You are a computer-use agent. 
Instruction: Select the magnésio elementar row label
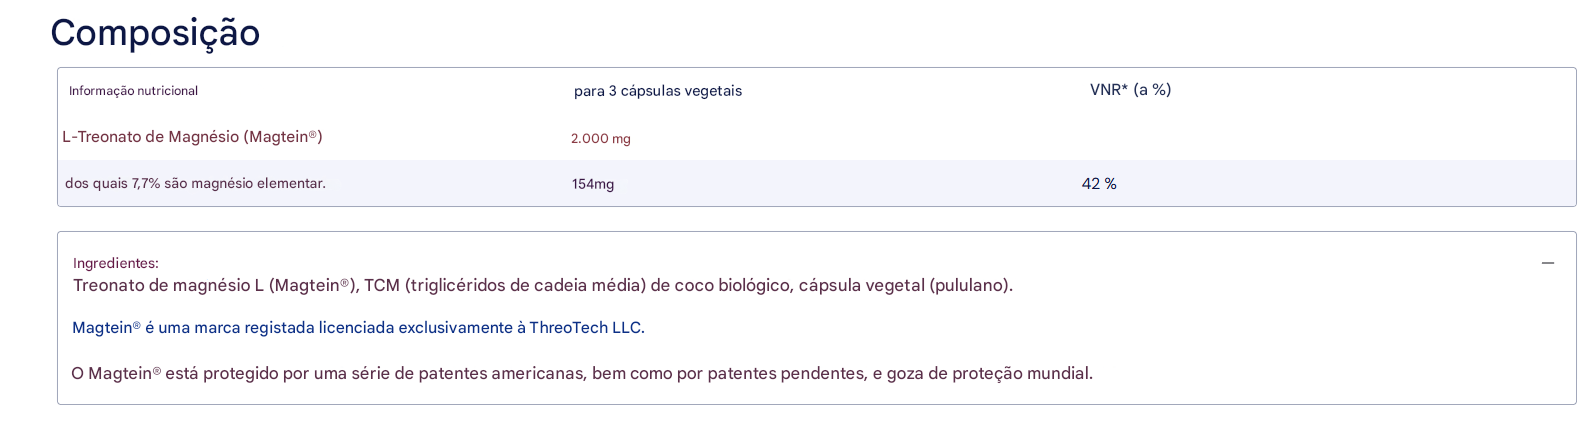coord(195,184)
